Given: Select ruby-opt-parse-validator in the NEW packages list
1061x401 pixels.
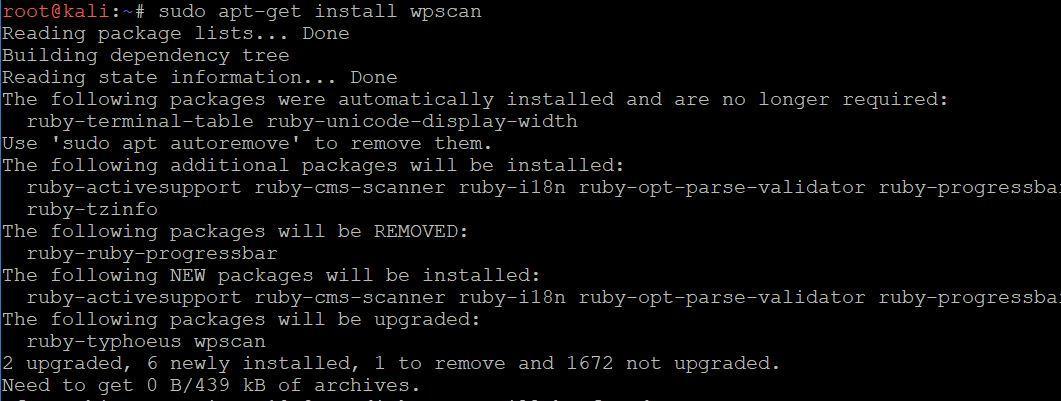Looking at the screenshot, I should [722, 298].
